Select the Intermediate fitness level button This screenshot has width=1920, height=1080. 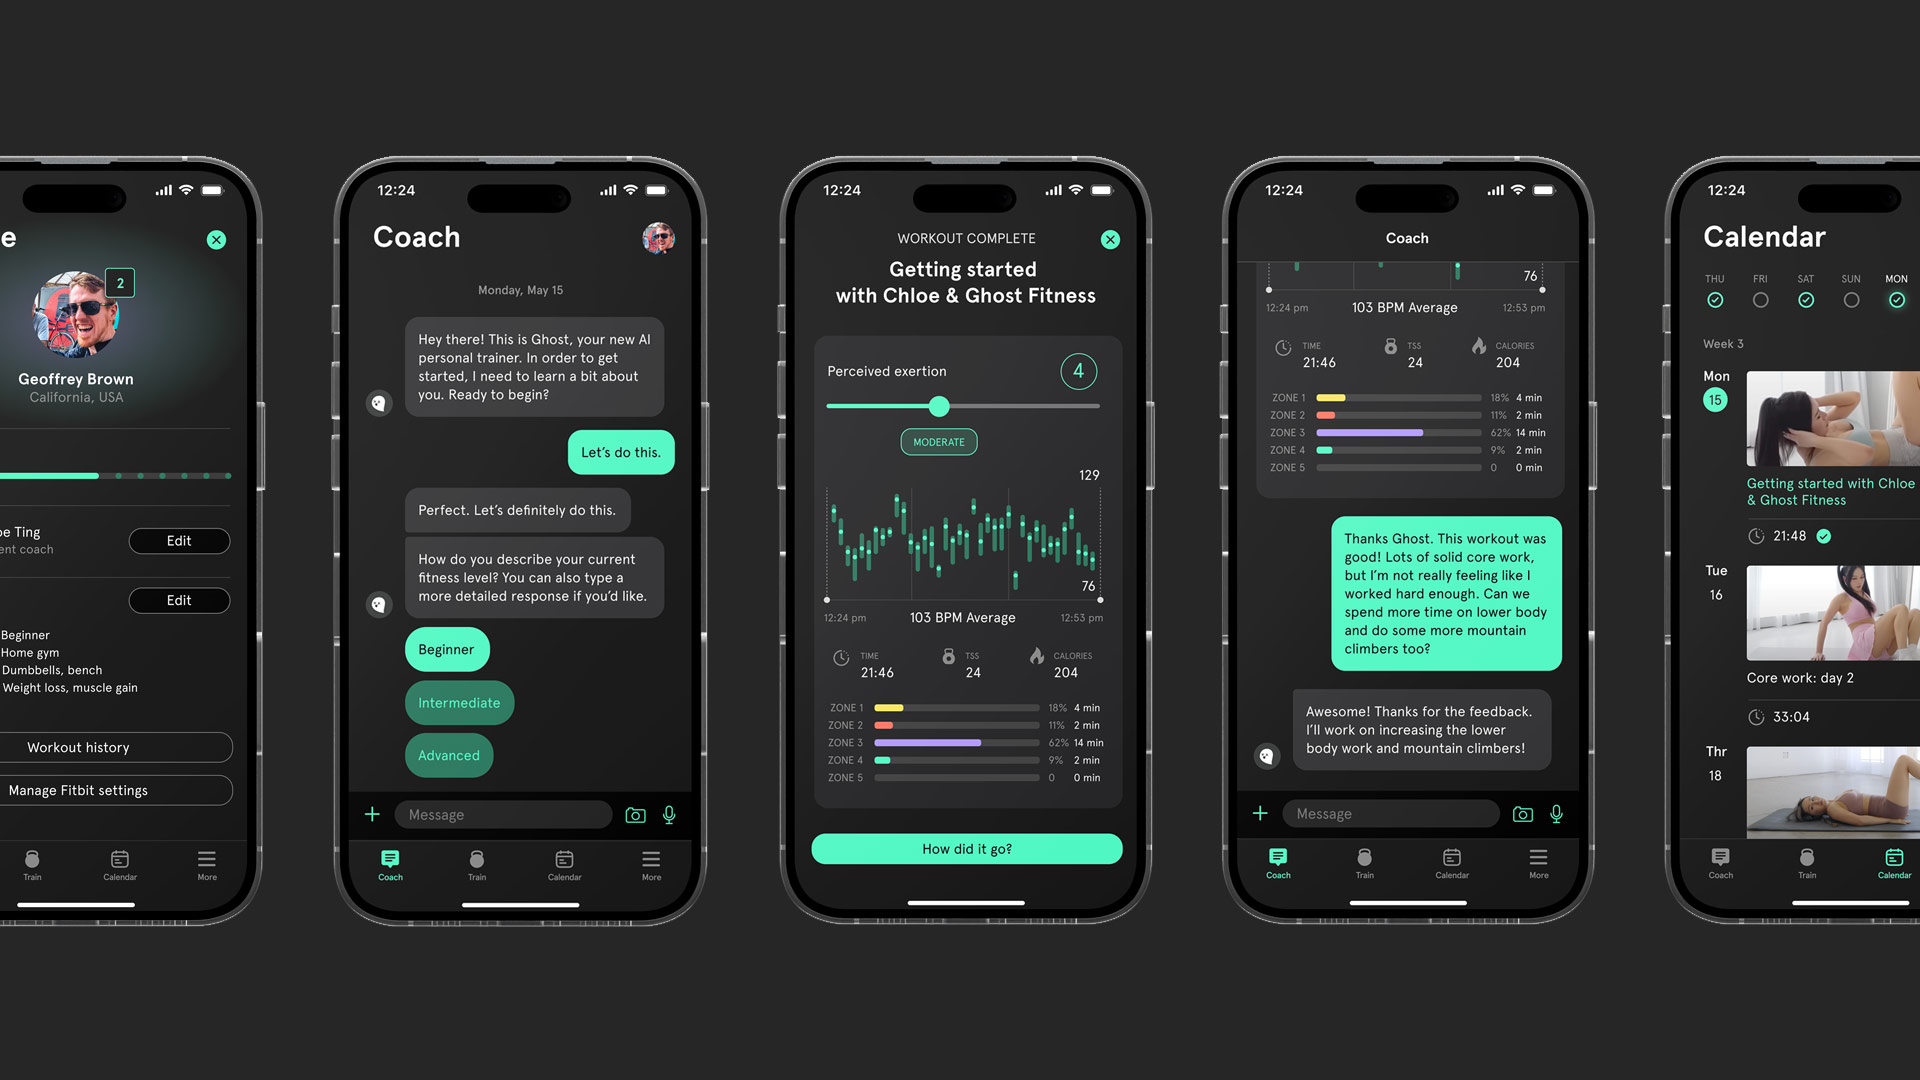pos(459,702)
